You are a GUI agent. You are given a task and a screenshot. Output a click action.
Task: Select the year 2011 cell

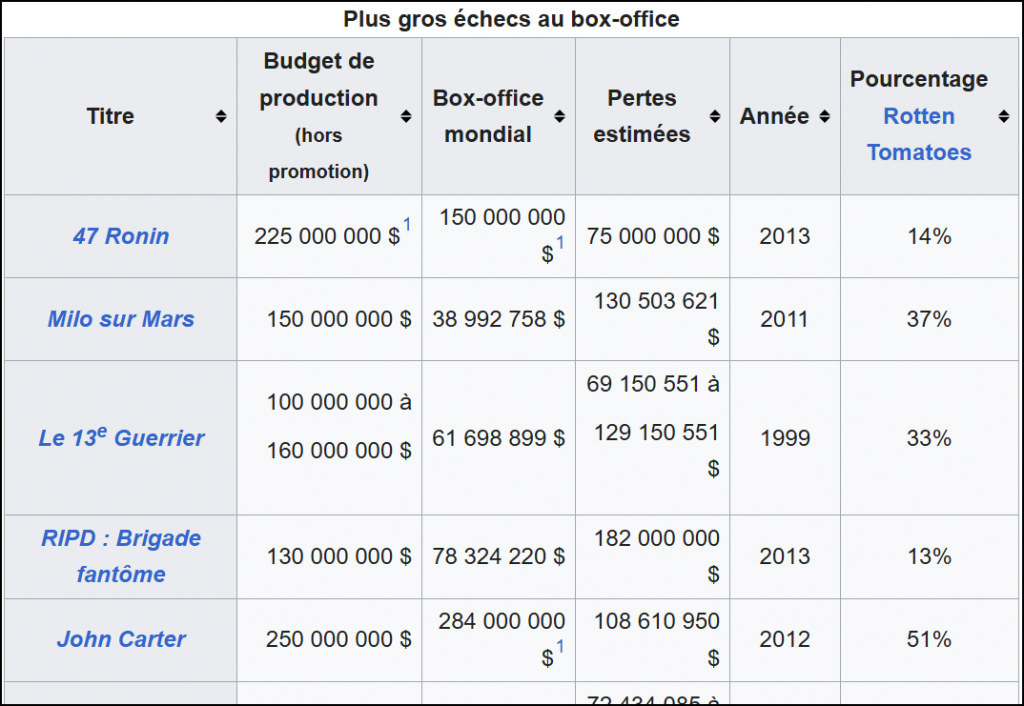pos(784,319)
